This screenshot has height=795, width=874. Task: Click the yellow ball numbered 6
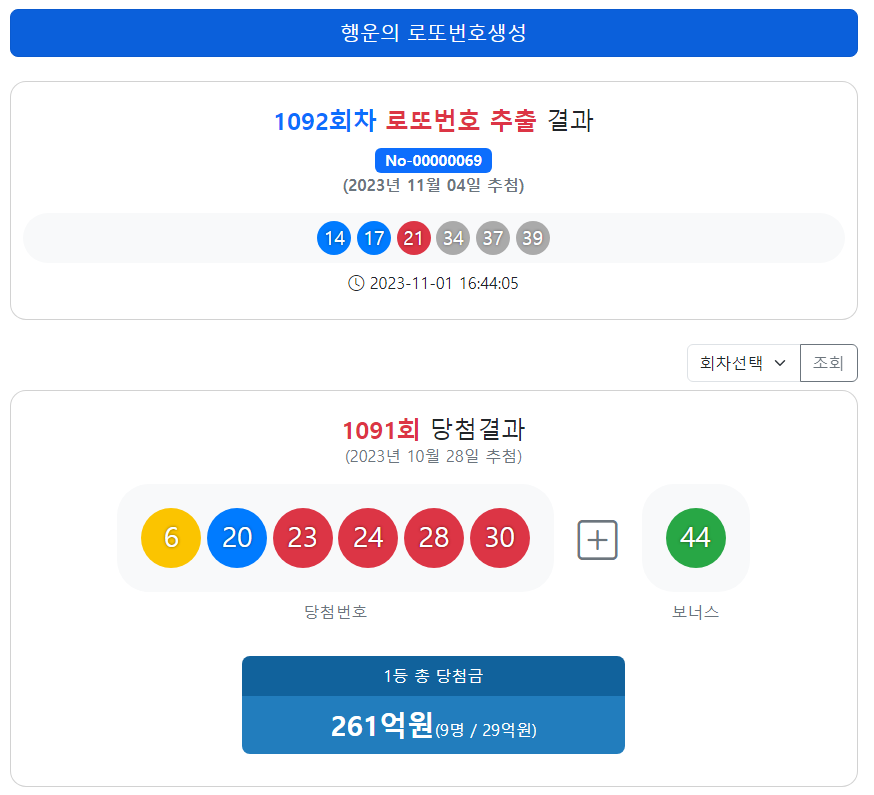(170, 538)
